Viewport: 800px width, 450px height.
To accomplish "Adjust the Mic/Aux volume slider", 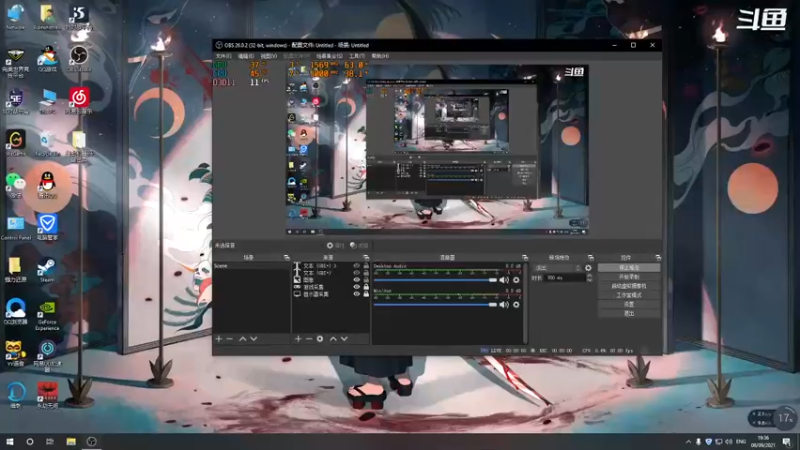I will click(x=435, y=305).
